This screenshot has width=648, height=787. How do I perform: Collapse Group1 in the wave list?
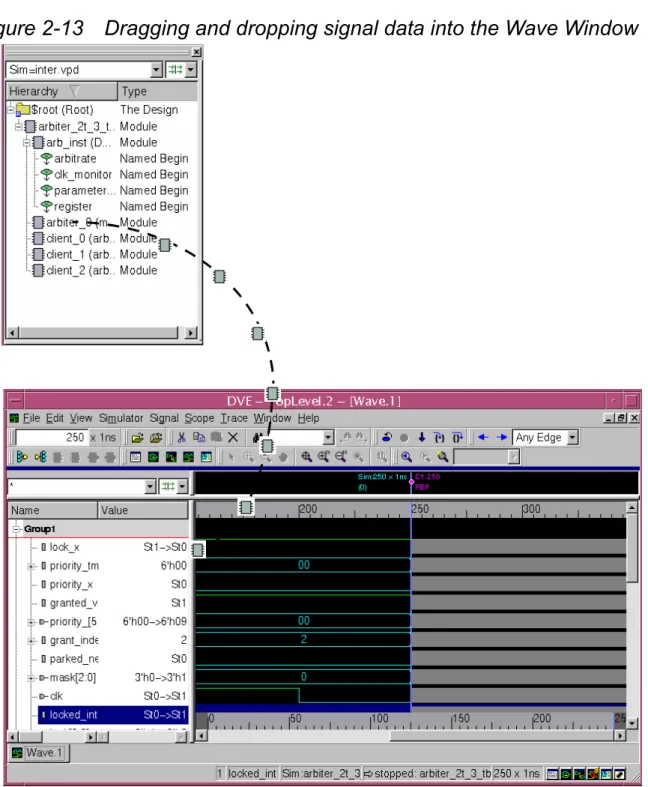pyautogui.click(x=17, y=529)
